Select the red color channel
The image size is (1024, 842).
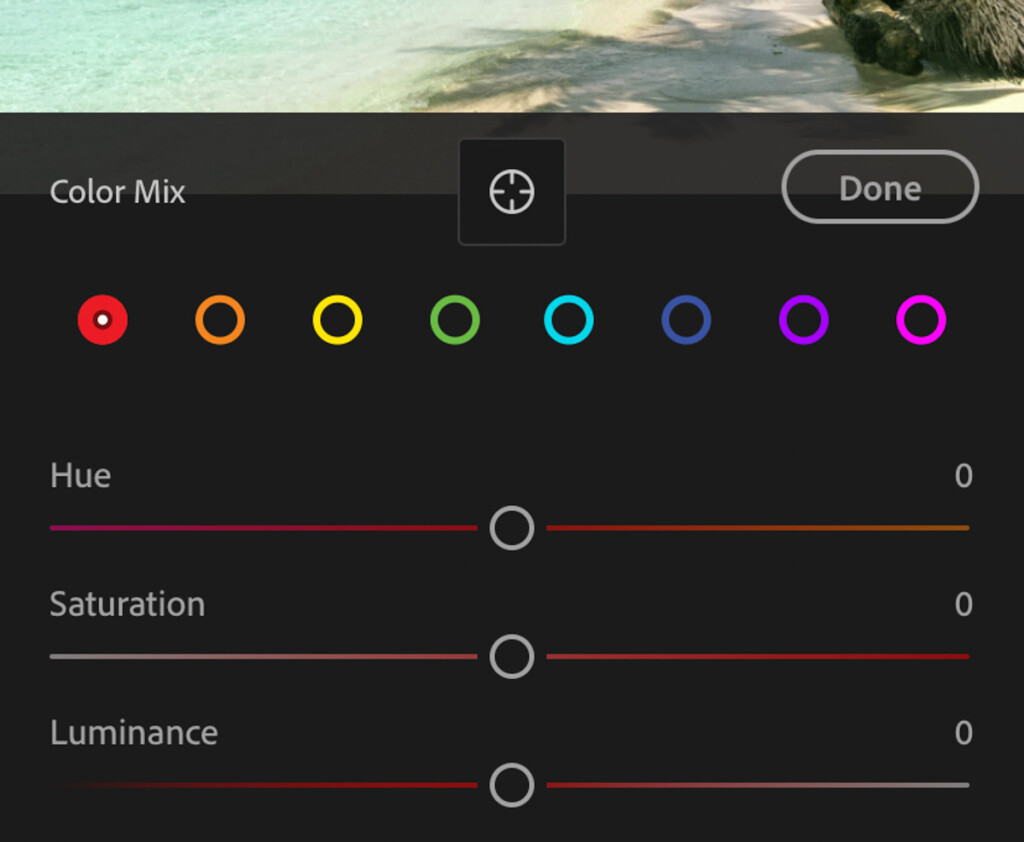tap(103, 319)
